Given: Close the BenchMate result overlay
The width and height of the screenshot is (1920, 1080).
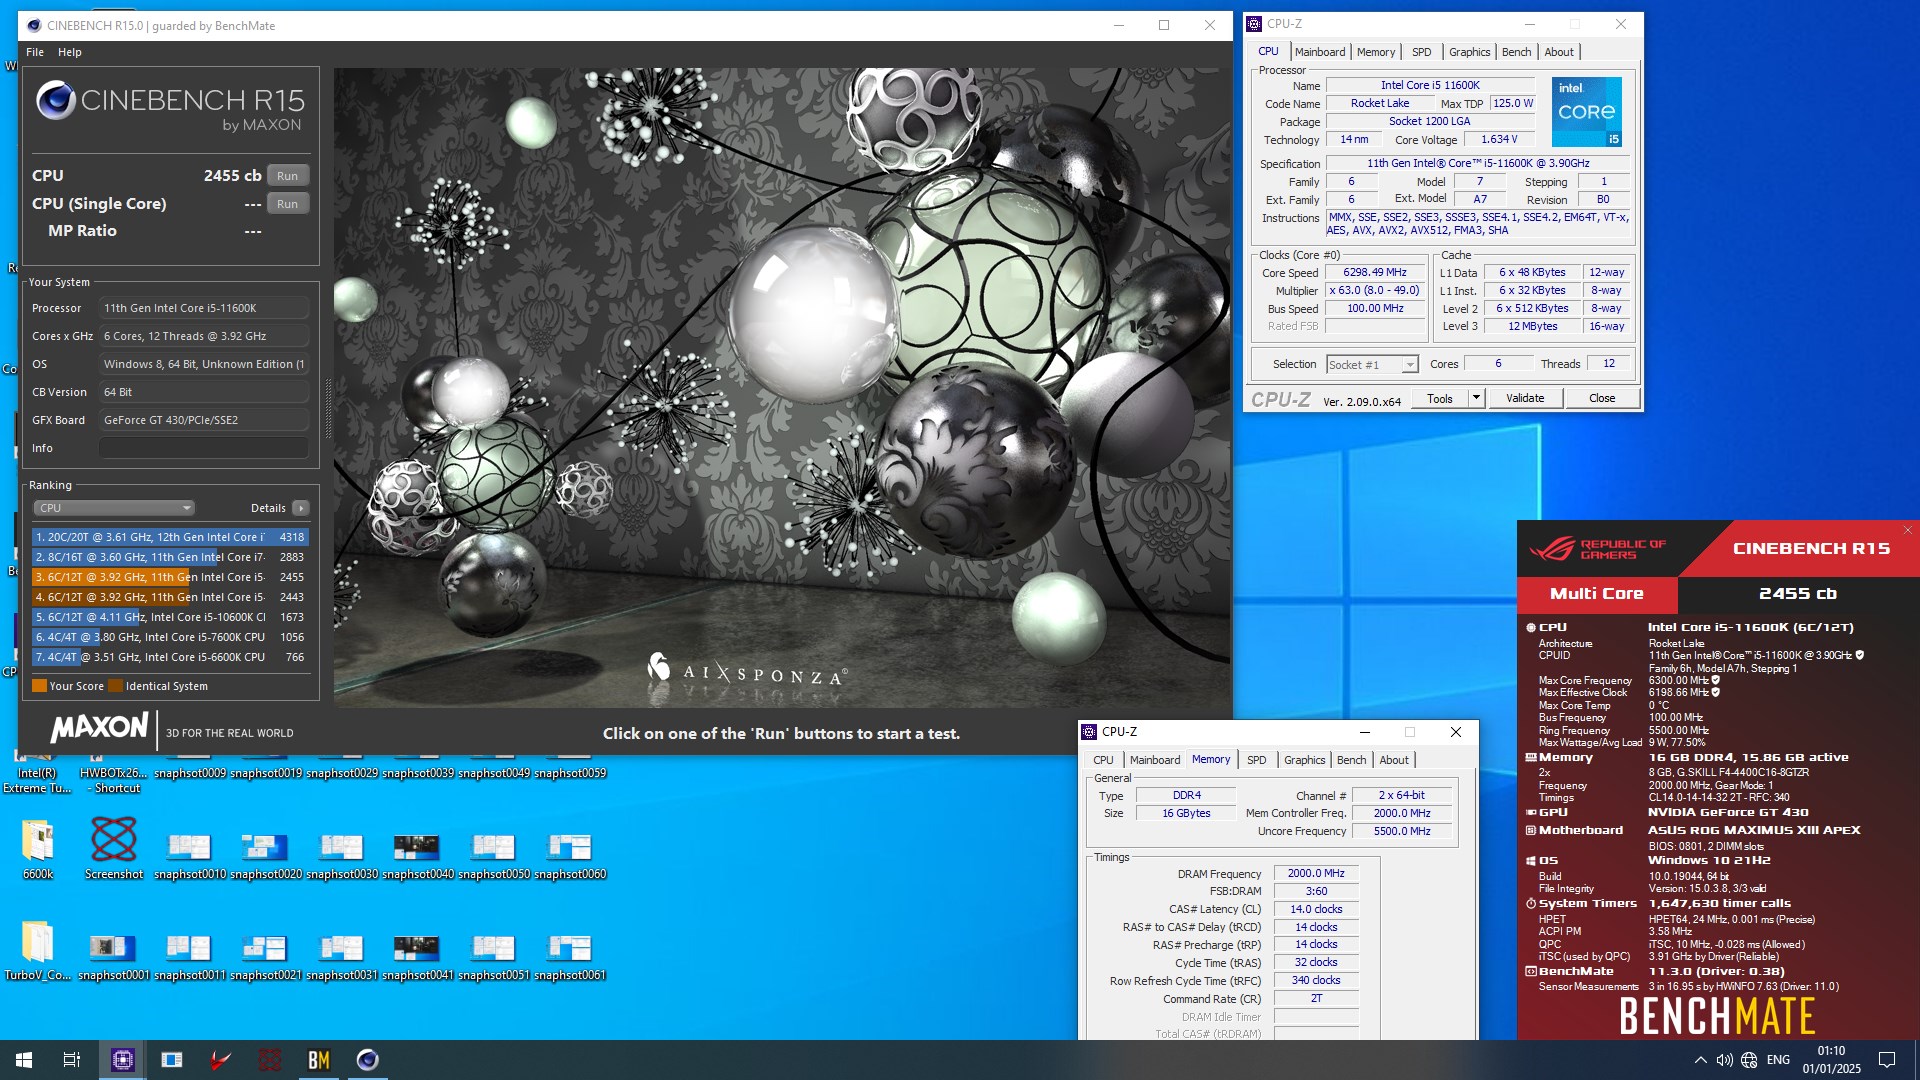Looking at the screenshot, I should tap(1907, 530).
